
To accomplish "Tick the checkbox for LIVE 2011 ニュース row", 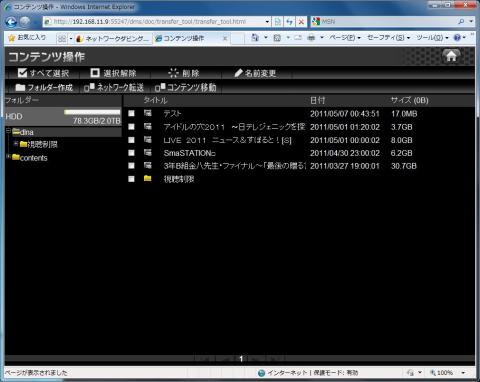I will pos(131,140).
